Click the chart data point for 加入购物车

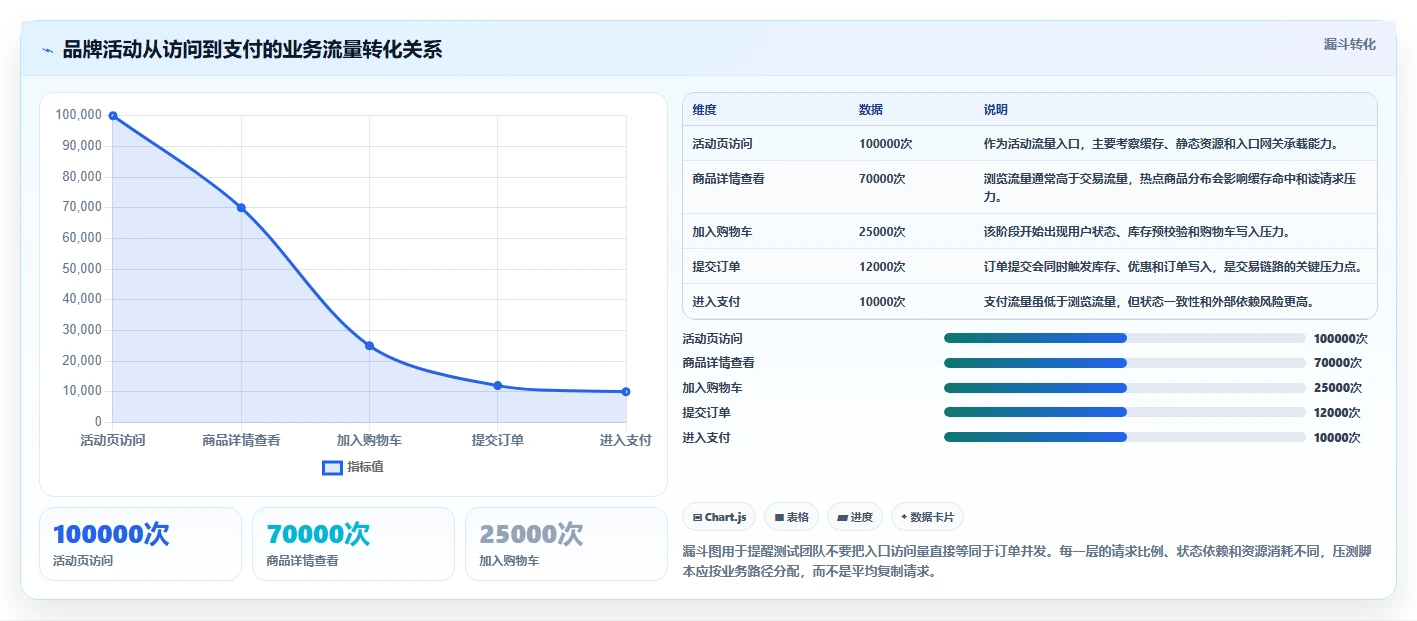tap(369, 346)
